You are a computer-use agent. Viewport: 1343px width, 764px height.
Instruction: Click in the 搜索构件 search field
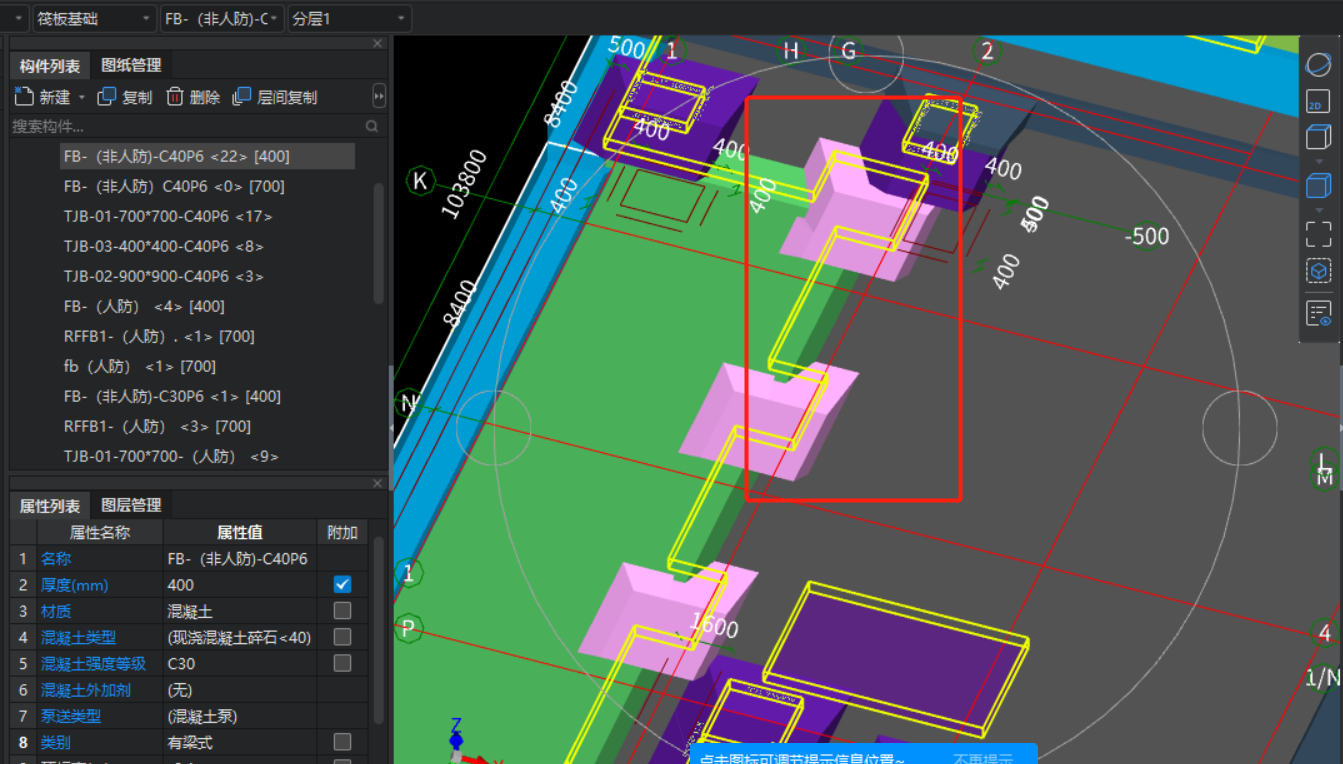[x=186, y=126]
